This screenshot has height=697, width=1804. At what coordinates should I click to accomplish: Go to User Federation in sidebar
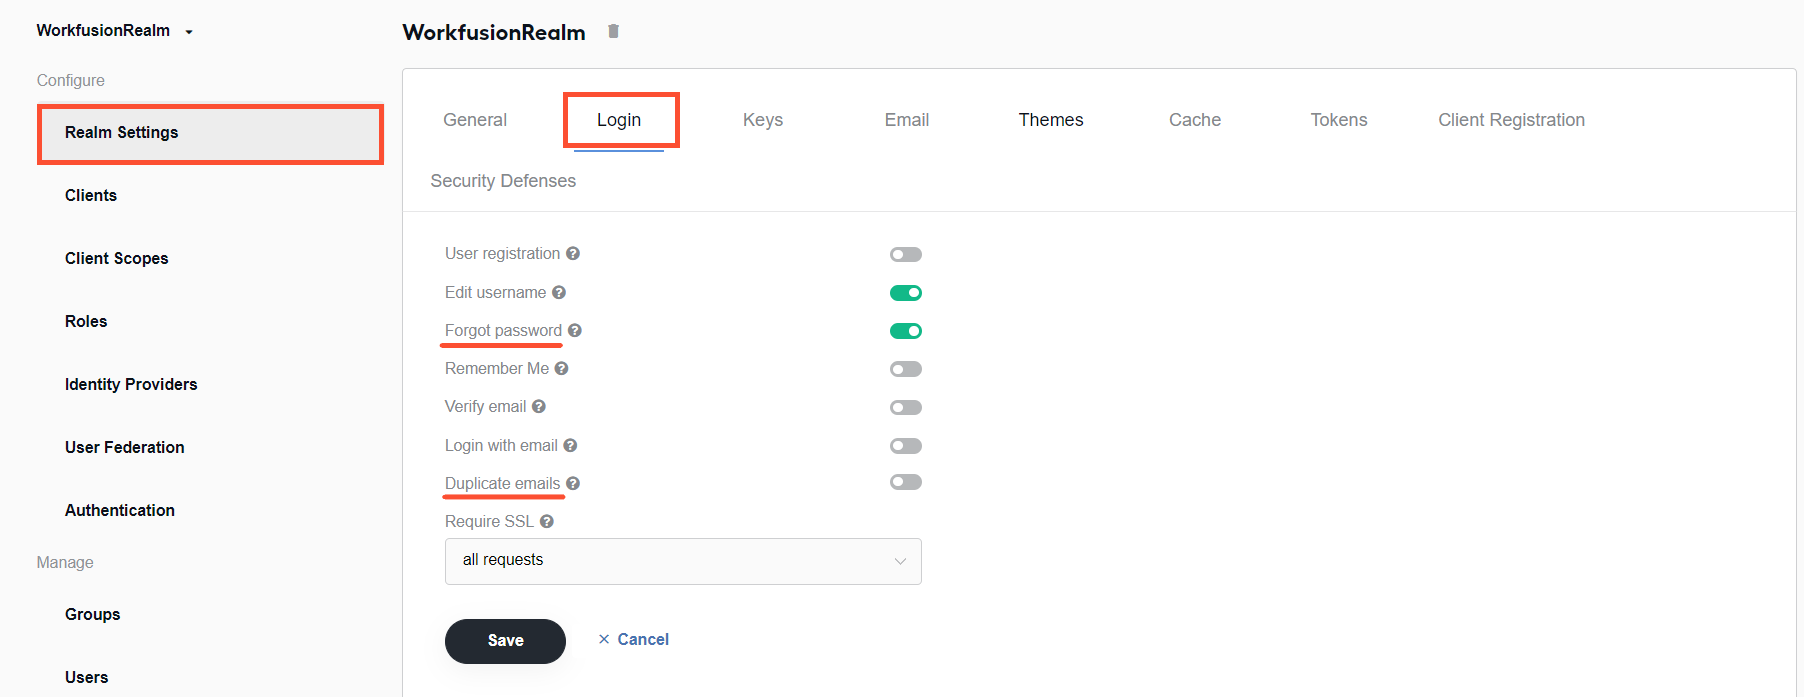pos(125,448)
